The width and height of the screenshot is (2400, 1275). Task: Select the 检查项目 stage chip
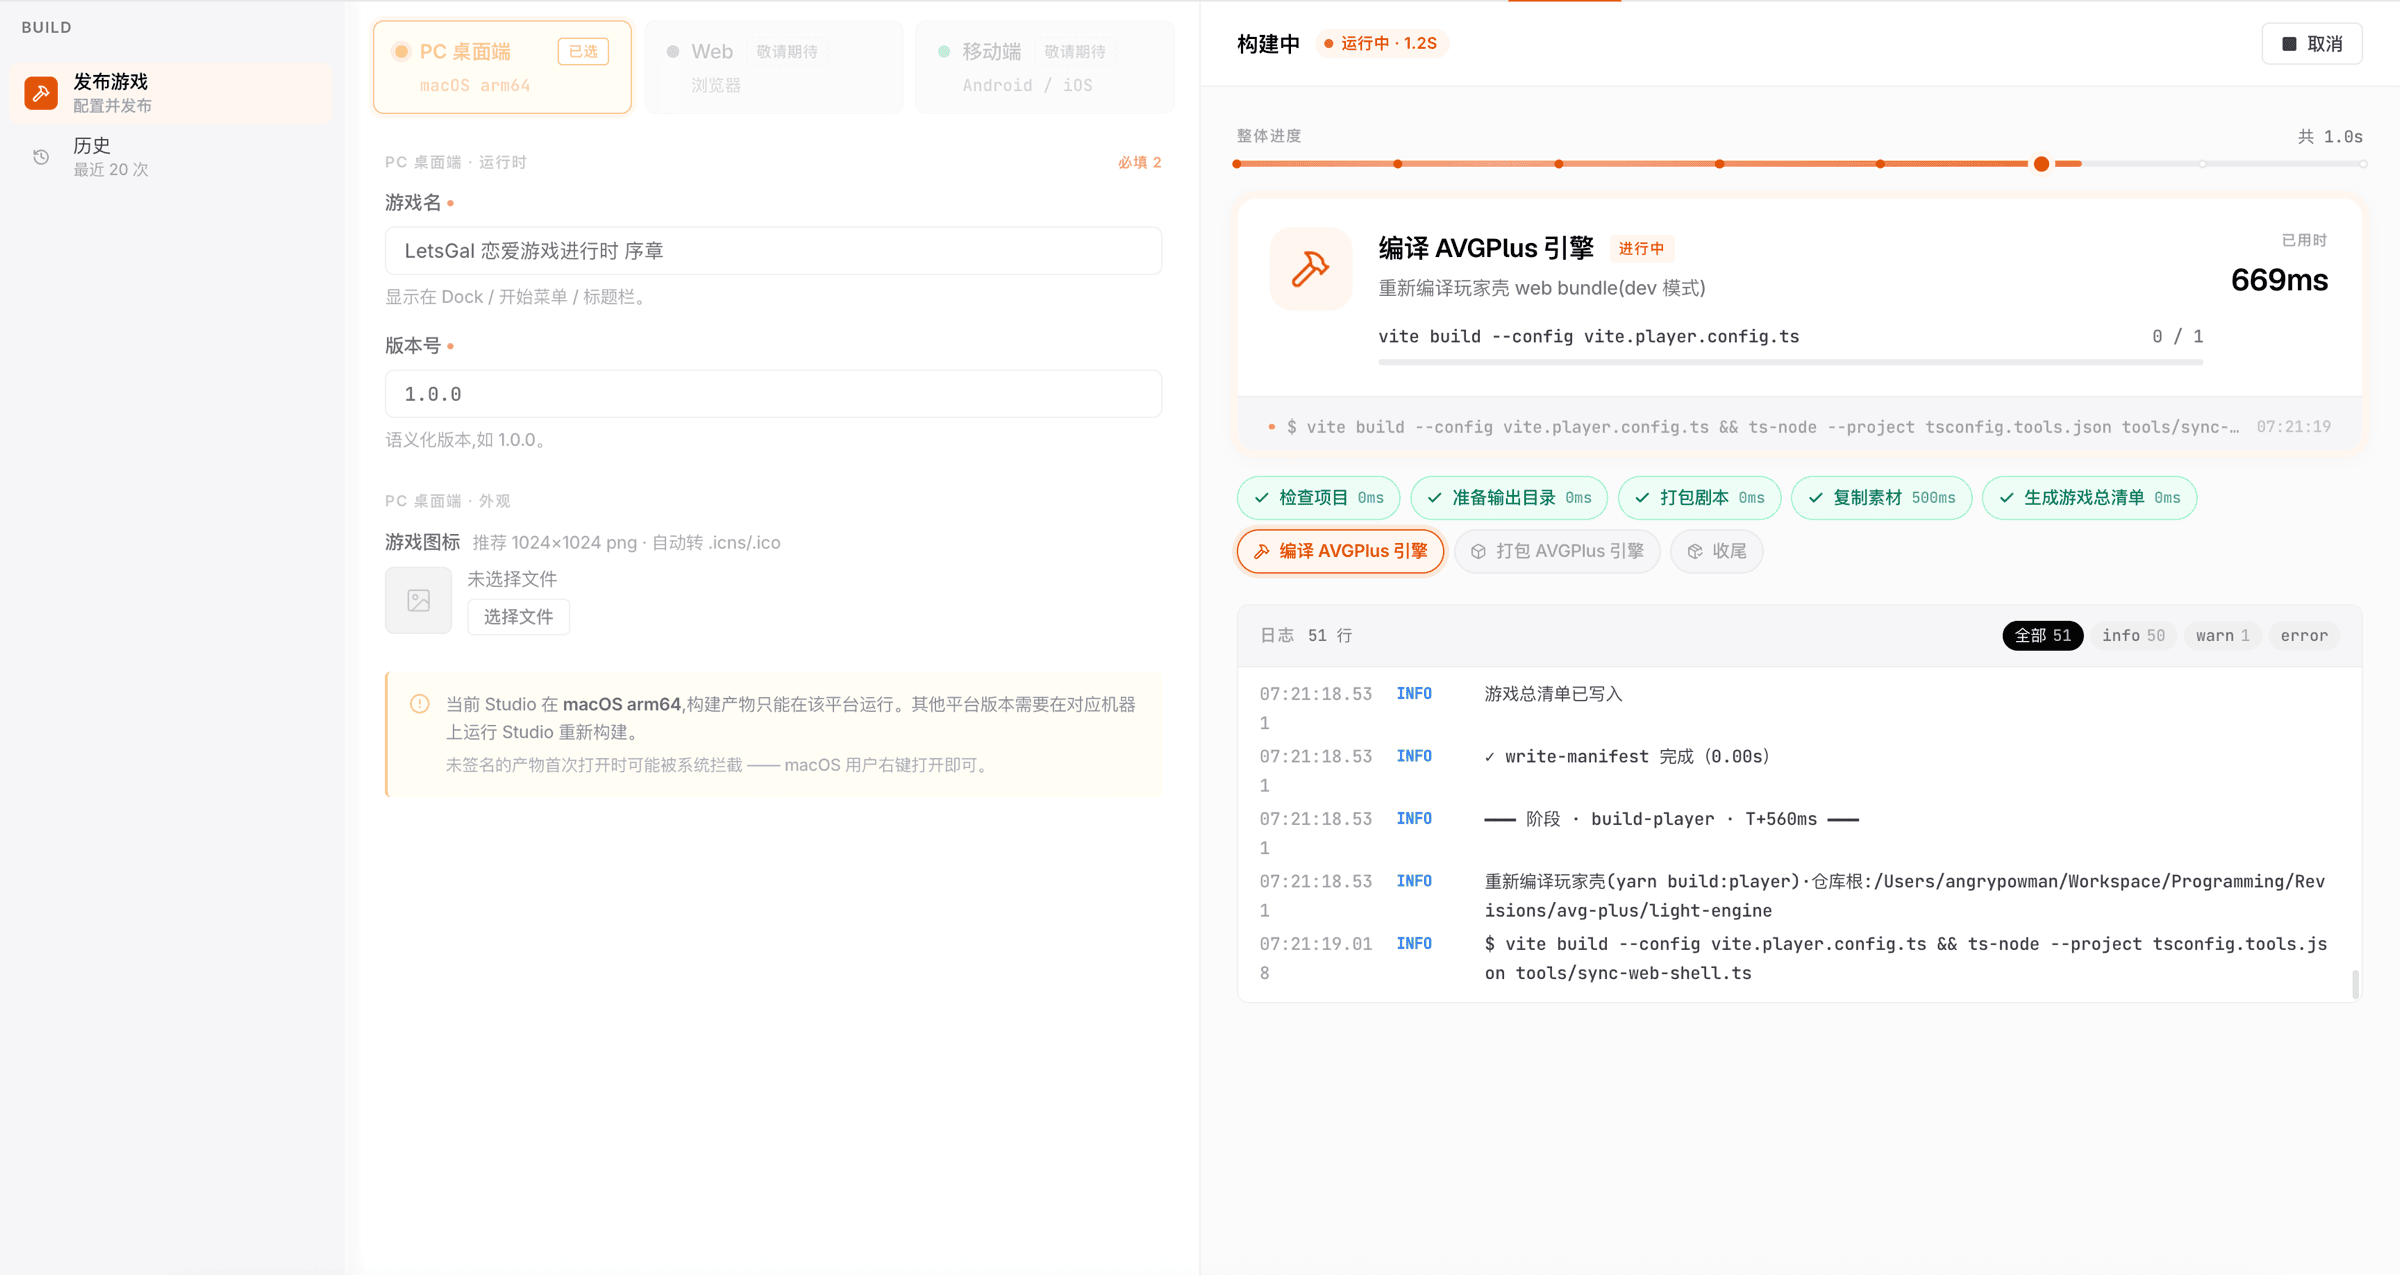(1318, 498)
